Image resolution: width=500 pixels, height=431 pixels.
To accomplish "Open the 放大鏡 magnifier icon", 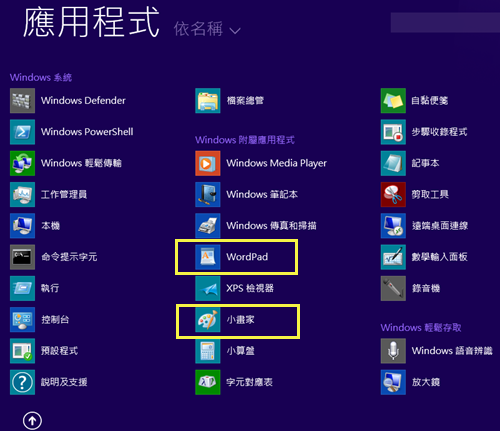I will (x=393, y=382).
